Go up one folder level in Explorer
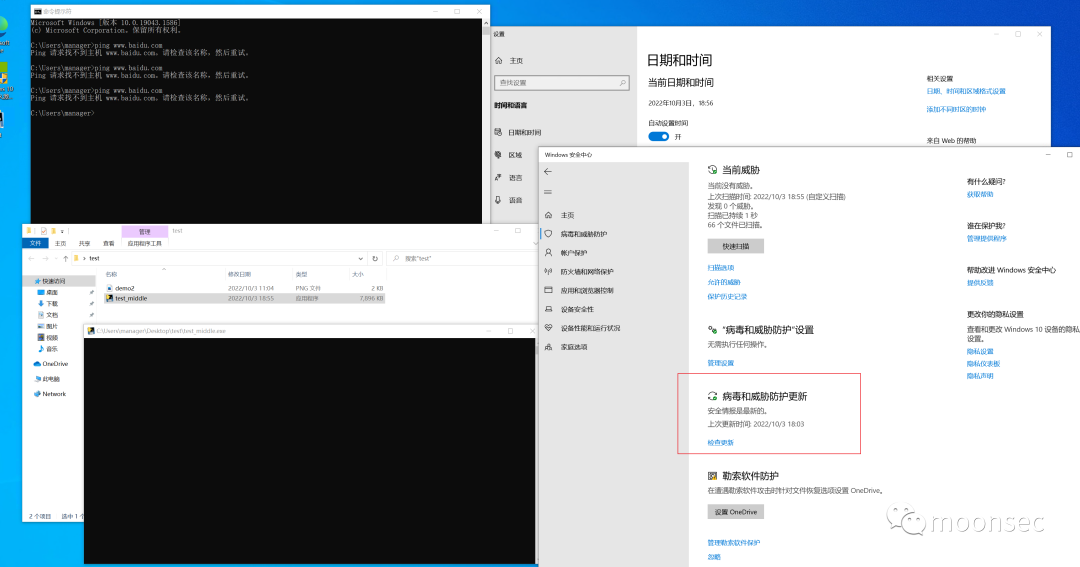The width and height of the screenshot is (1080, 567). pyautogui.click(x=65, y=258)
